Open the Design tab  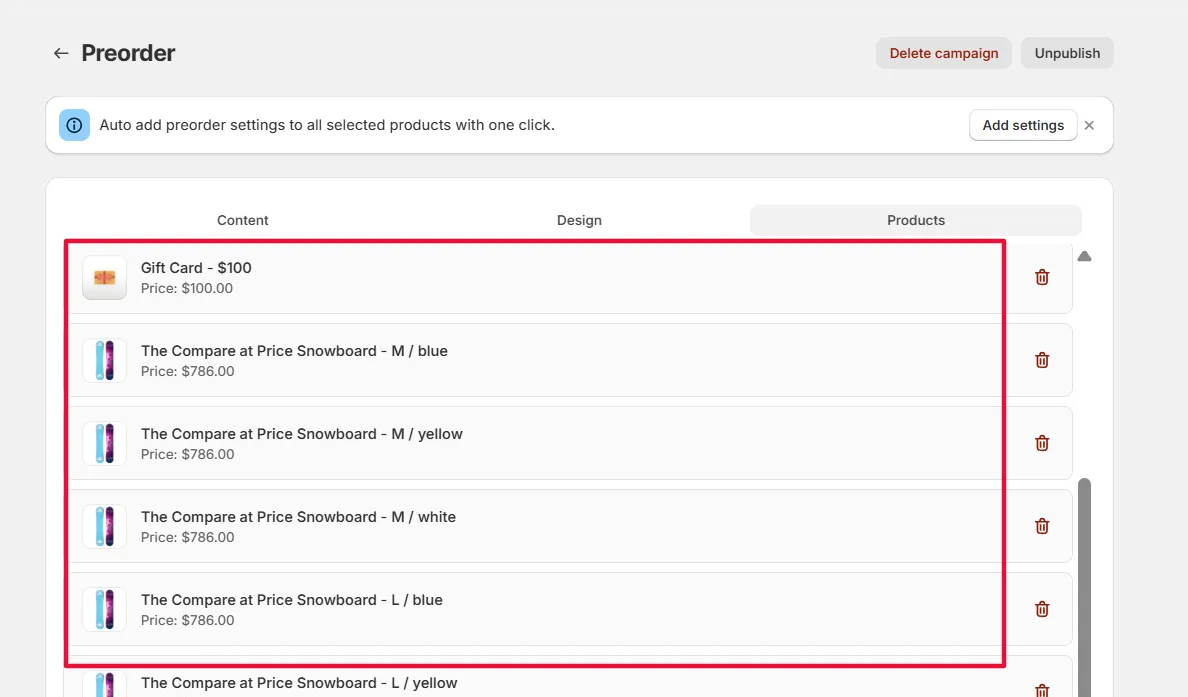pos(579,220)
